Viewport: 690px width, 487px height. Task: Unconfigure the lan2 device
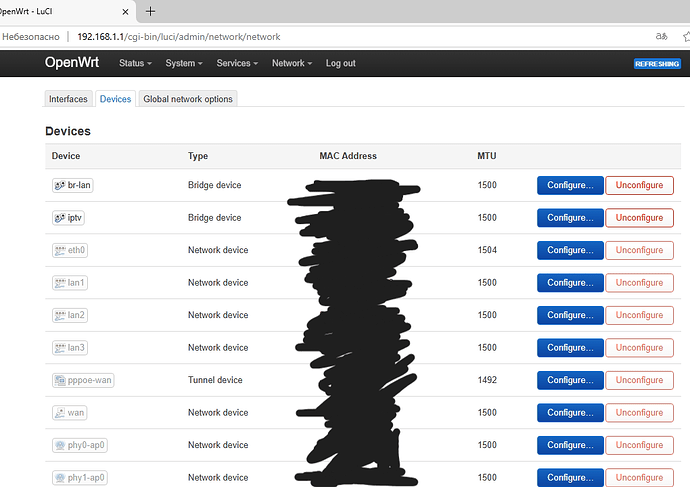click(639, 315)
